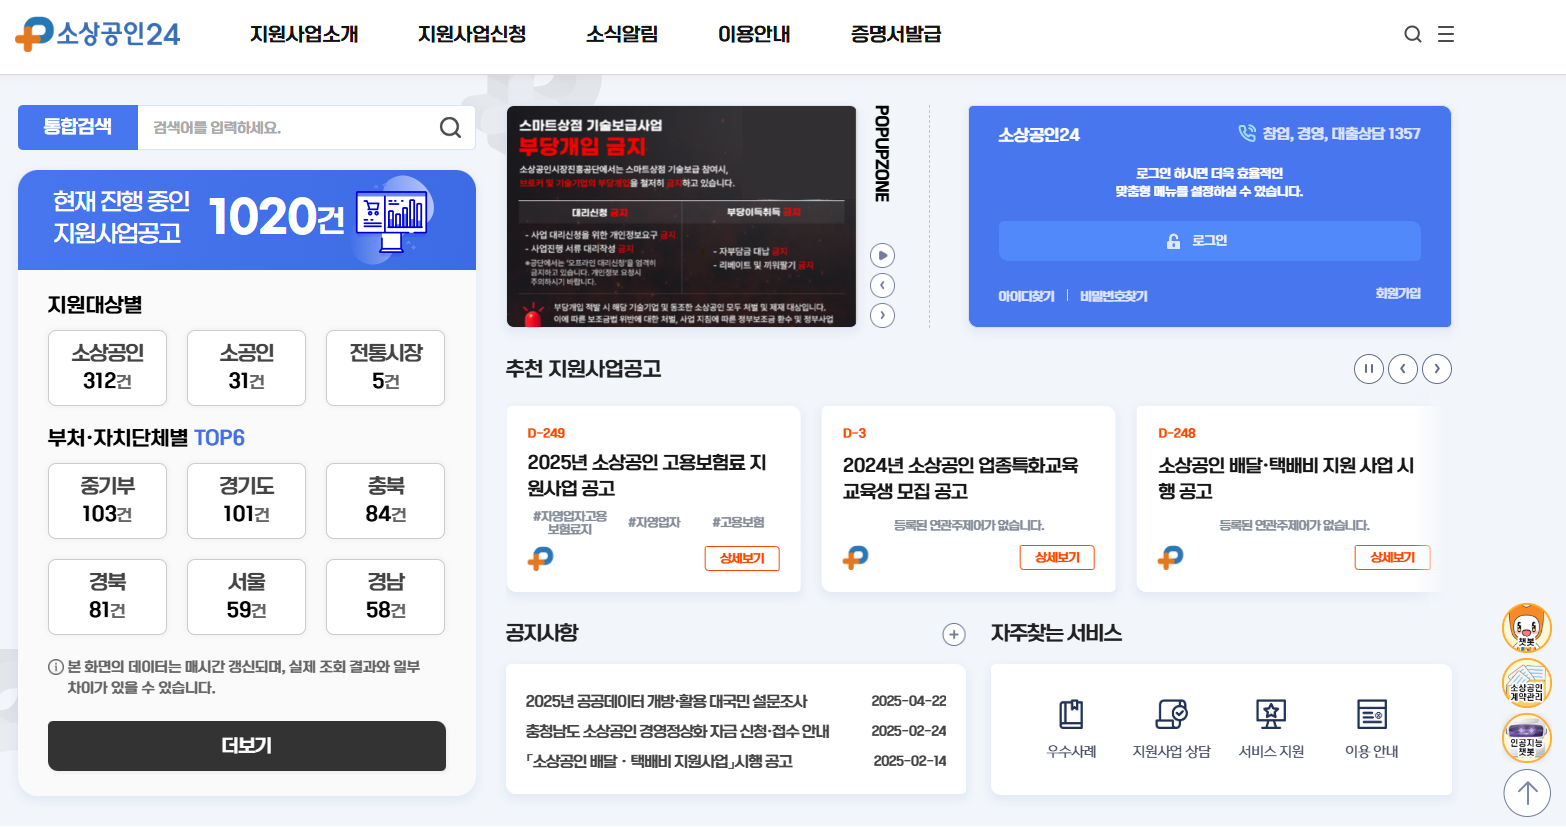Open the 증명서발급 menu
The image size is (1566, 827).
click(x=896, y=34)
